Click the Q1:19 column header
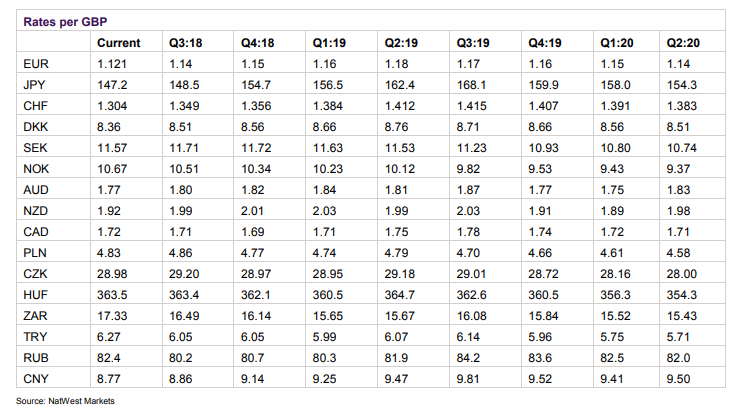This screenshot has height=410, width=740. [330, 43]
